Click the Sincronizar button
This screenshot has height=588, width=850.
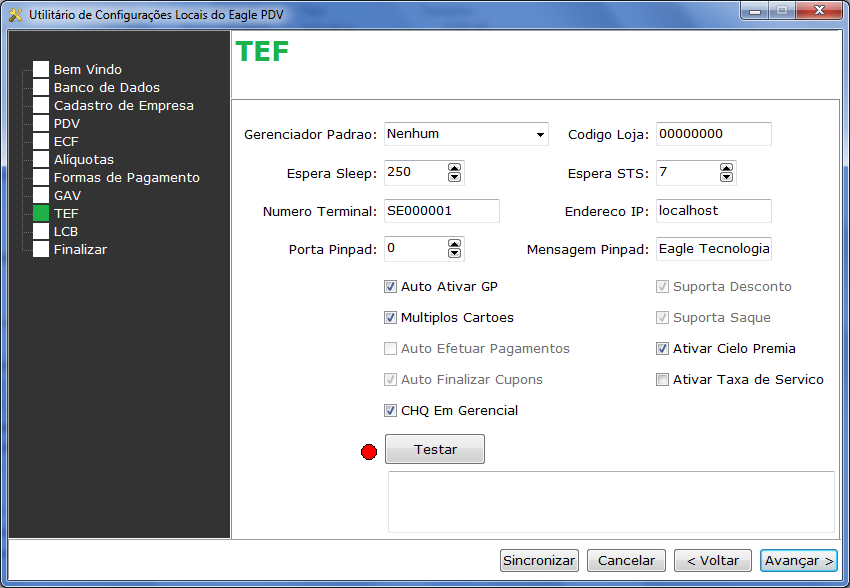tap(539, 560)
